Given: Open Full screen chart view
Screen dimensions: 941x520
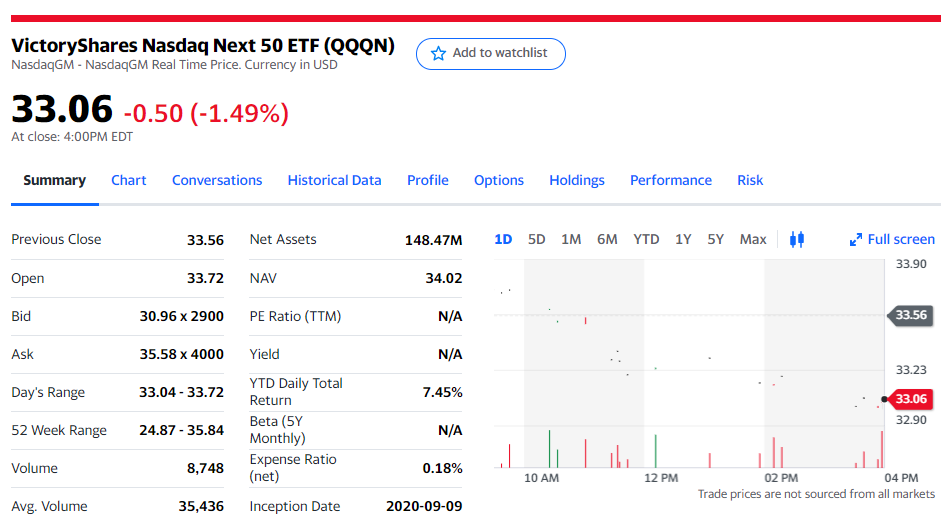Looking at the screenshot, I should point(892,240).
